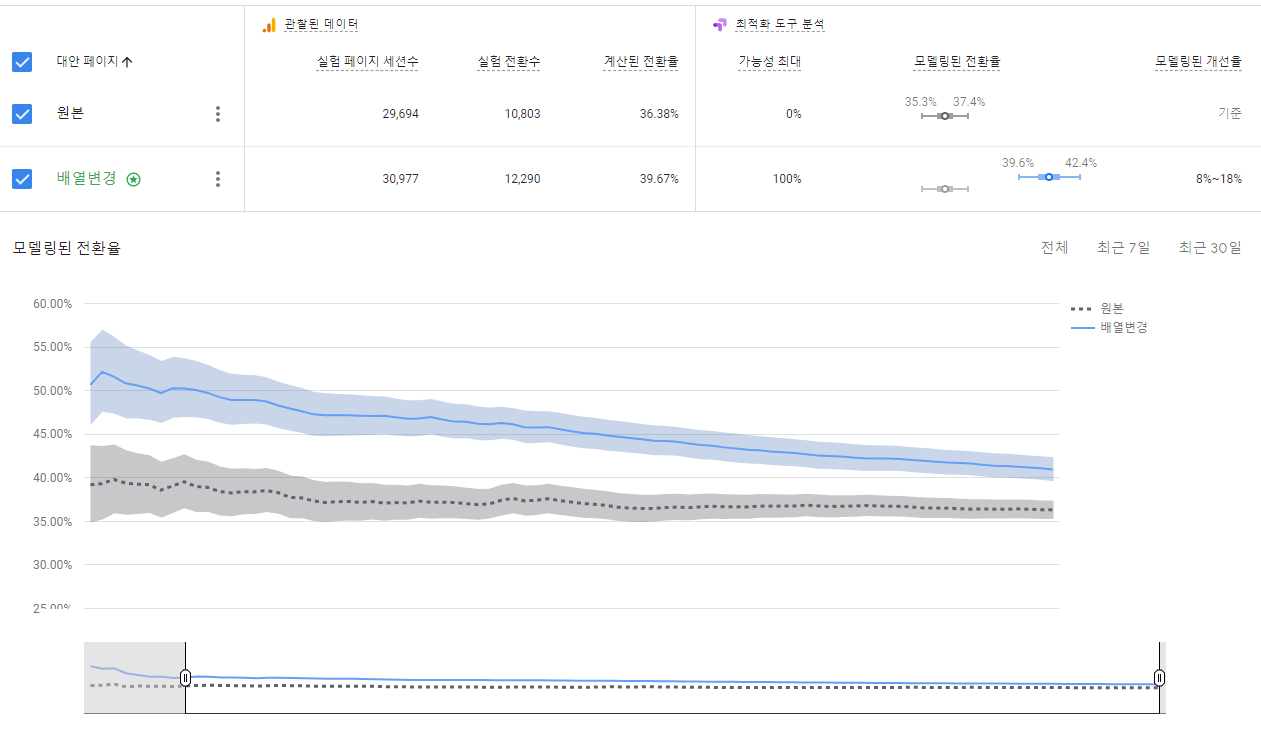This screenshot has width=1261, height=740.
Task: Sort by the 대안 페이지 column header
Action: (87, 62)
